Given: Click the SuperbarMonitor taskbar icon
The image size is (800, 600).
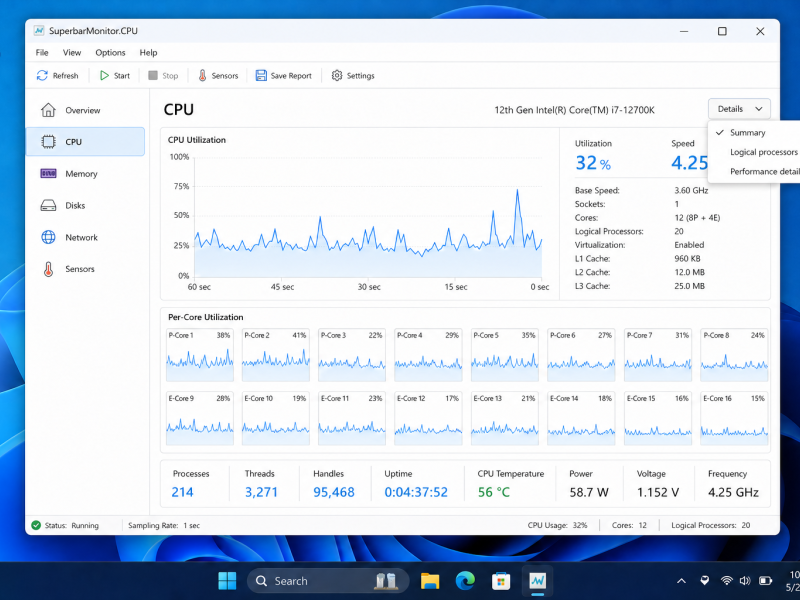Looking at the screenshot, I should pyautogui.click(x=538, y=581).
